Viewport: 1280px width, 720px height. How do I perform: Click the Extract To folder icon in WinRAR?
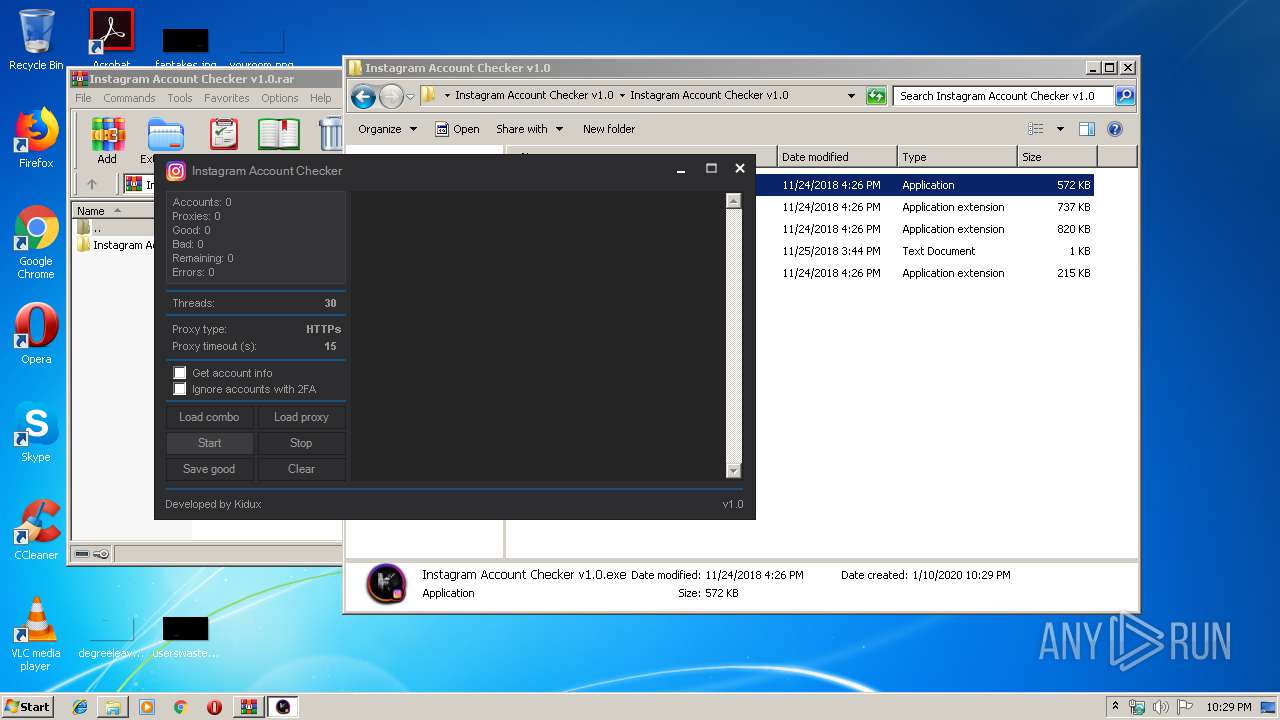point(165,134)
